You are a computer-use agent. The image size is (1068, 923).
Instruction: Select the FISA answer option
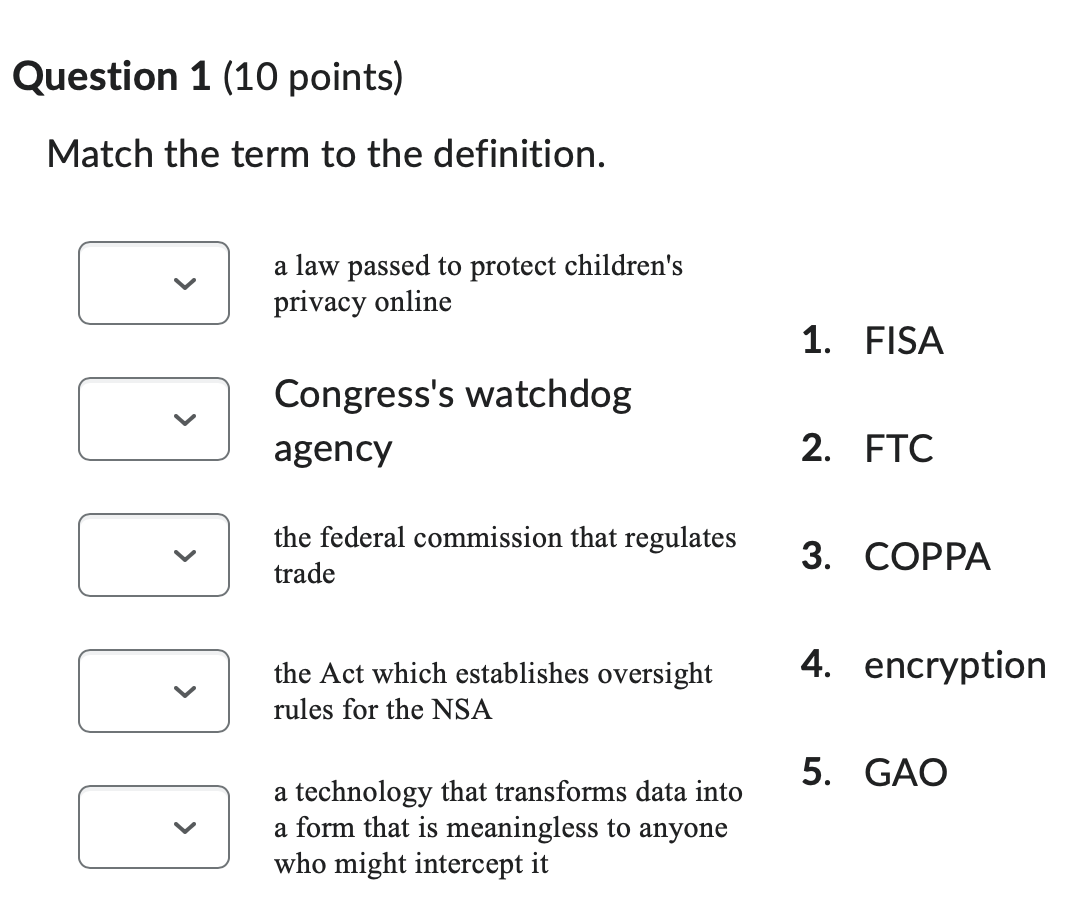click(x=903, y=341)
